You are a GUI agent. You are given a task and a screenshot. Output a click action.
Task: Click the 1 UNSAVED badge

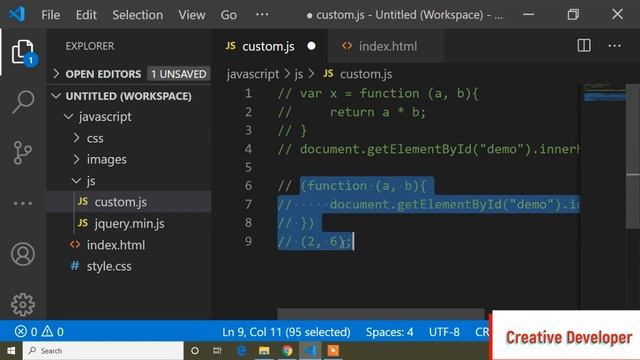[178, 74]
